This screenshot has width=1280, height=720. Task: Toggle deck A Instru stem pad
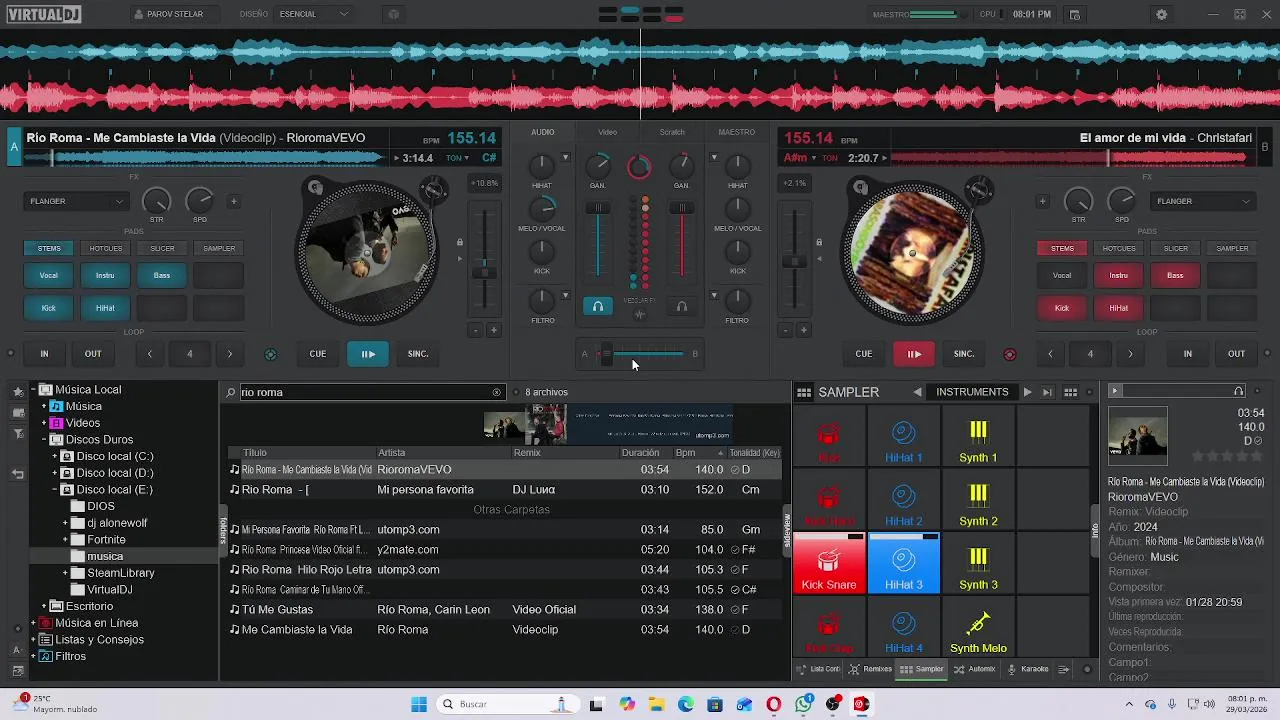pos(105,275)
